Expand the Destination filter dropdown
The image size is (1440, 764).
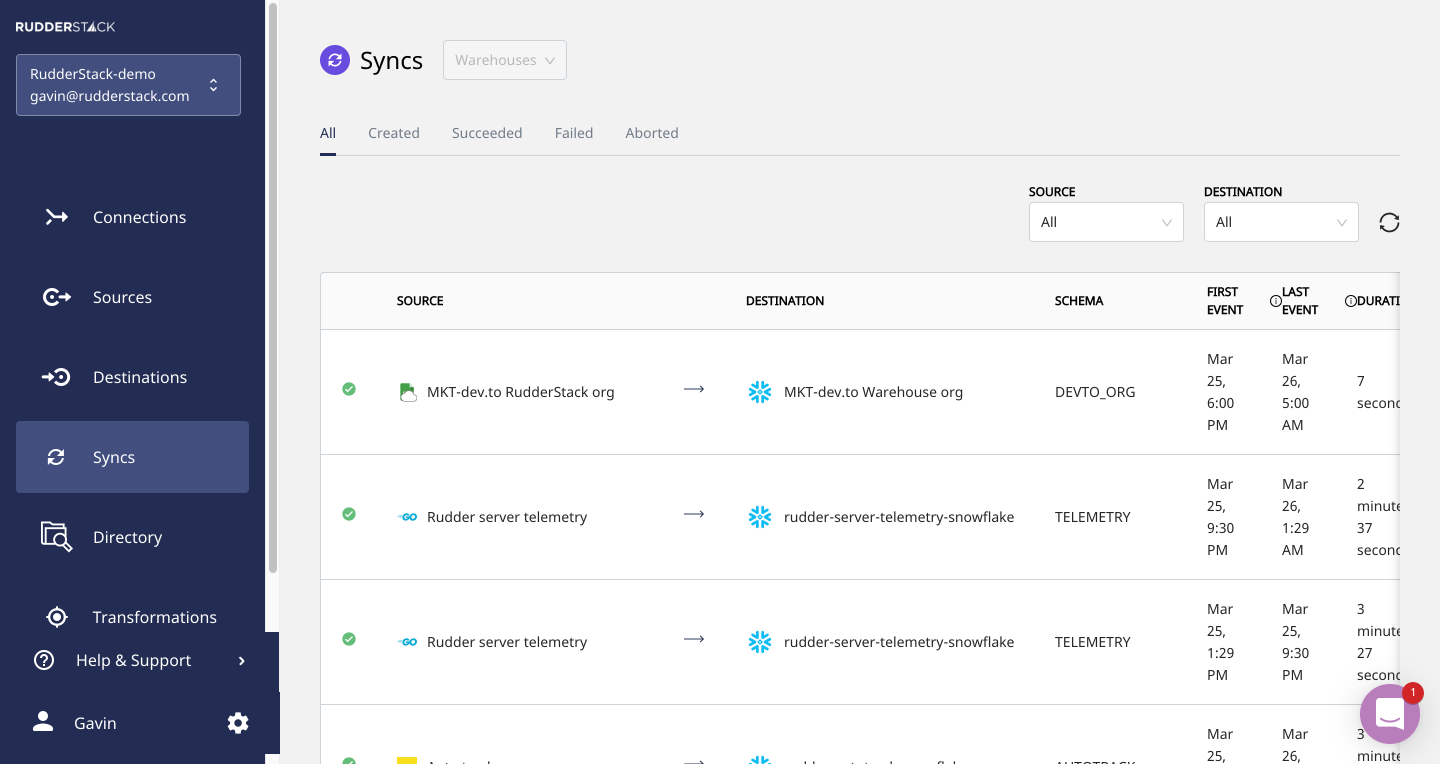[x=1281, y=222]
